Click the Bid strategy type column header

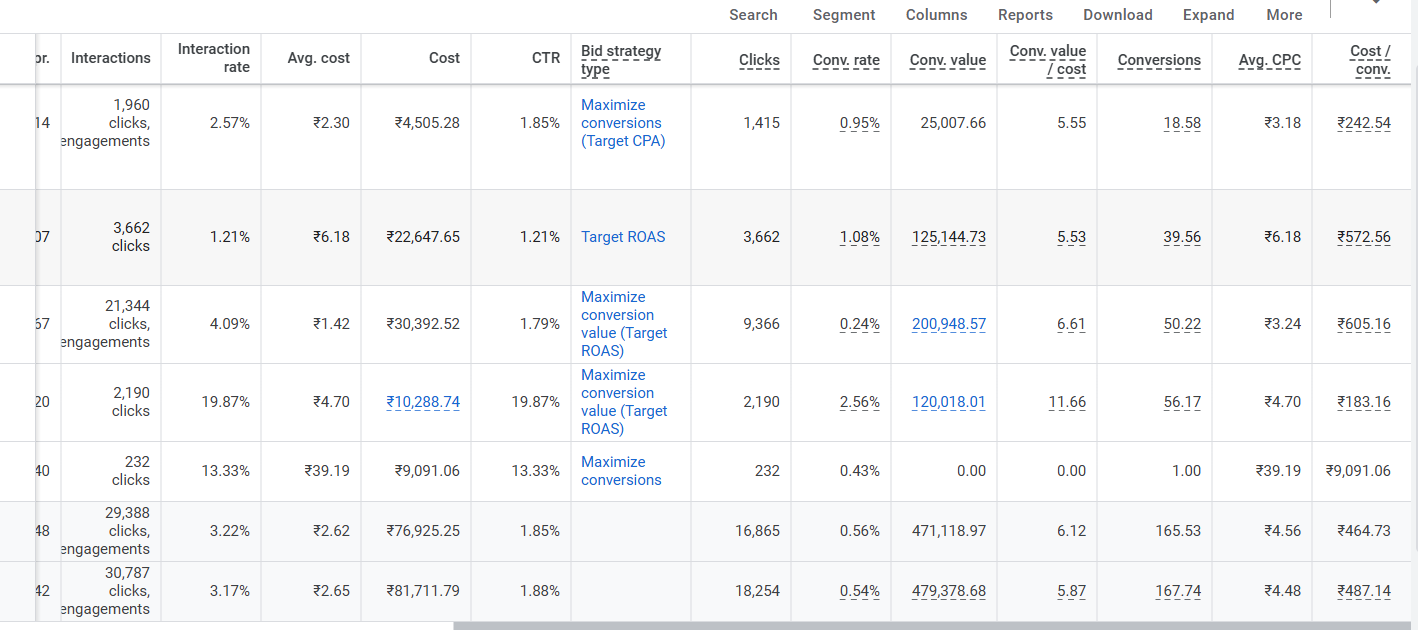(x=621, y=60)
